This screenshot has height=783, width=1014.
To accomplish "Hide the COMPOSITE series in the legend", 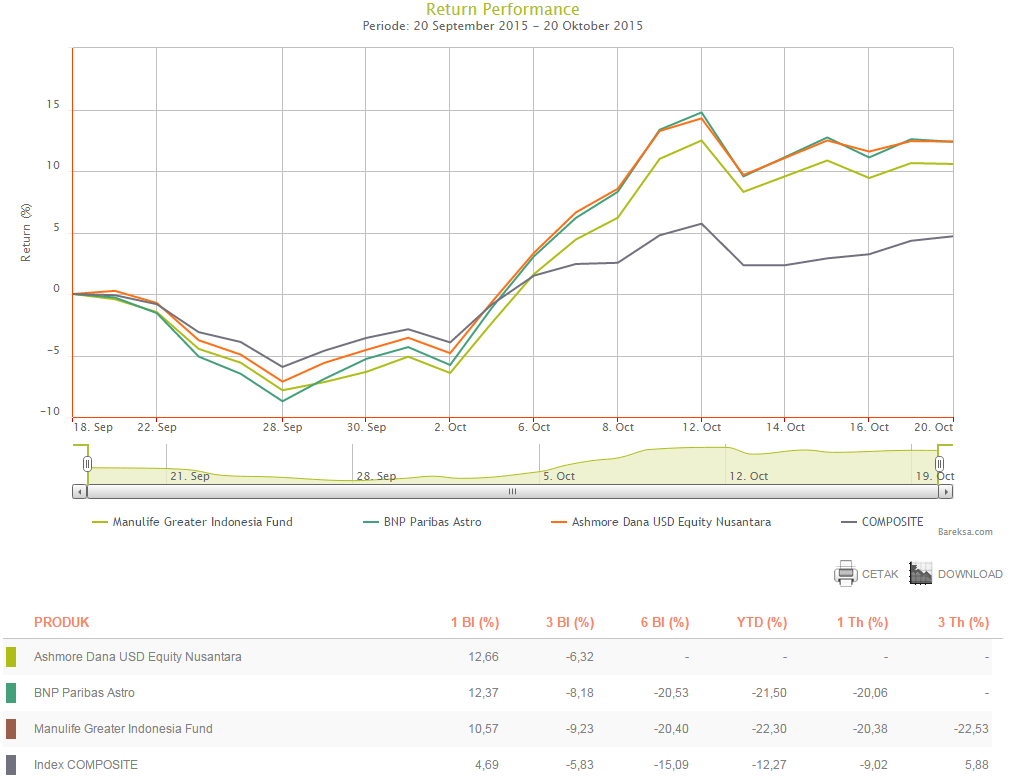I will click(x=892, y=522).
